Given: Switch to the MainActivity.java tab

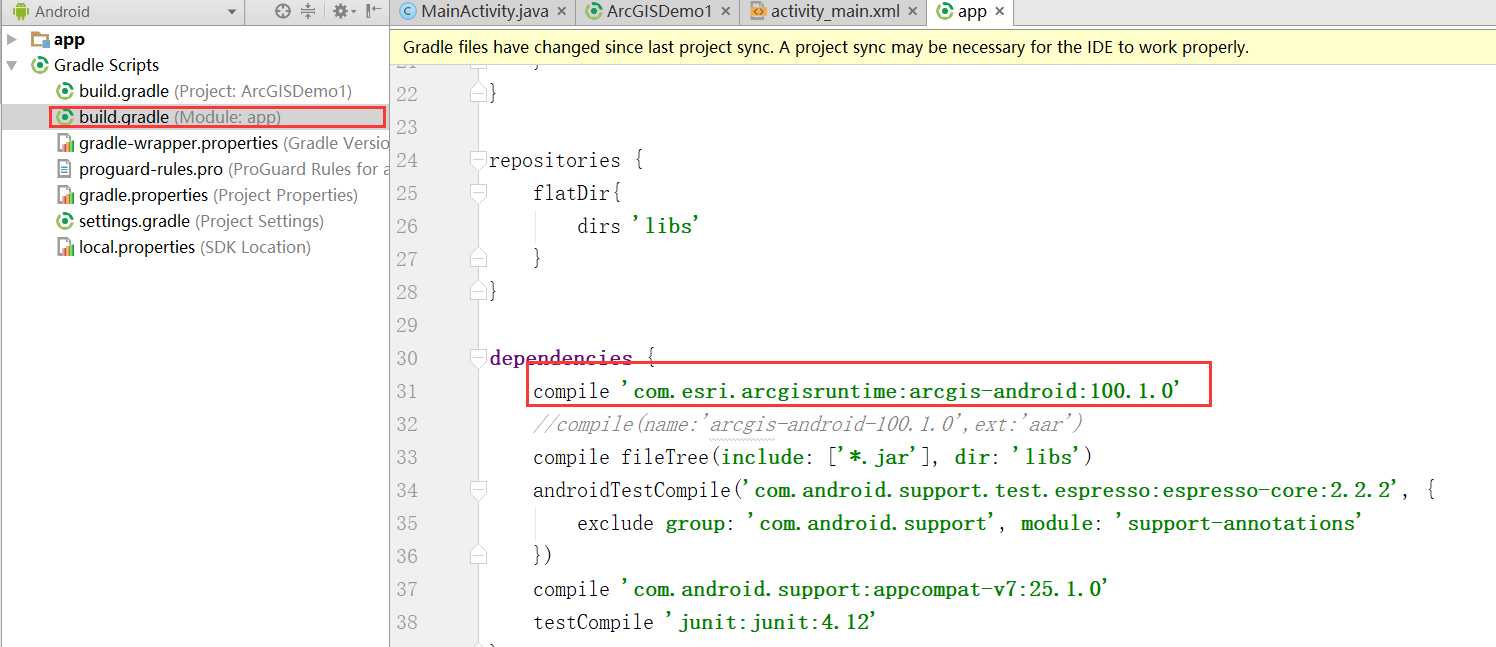Looking at the screenshot, I should 484,12.
